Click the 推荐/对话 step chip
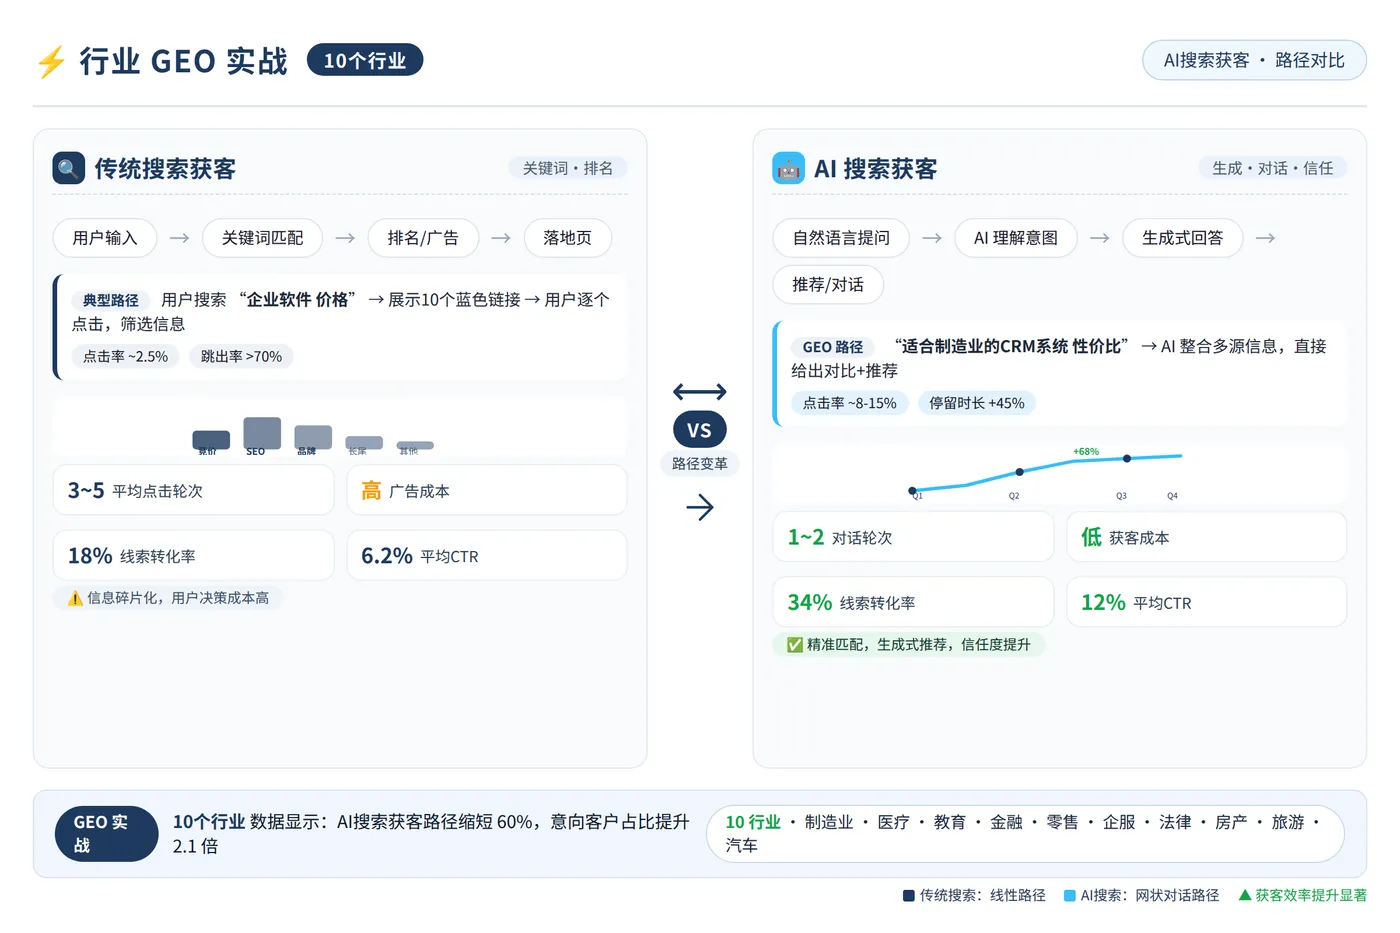Viewport: 1400px width, 933px height. coord(828,285)
